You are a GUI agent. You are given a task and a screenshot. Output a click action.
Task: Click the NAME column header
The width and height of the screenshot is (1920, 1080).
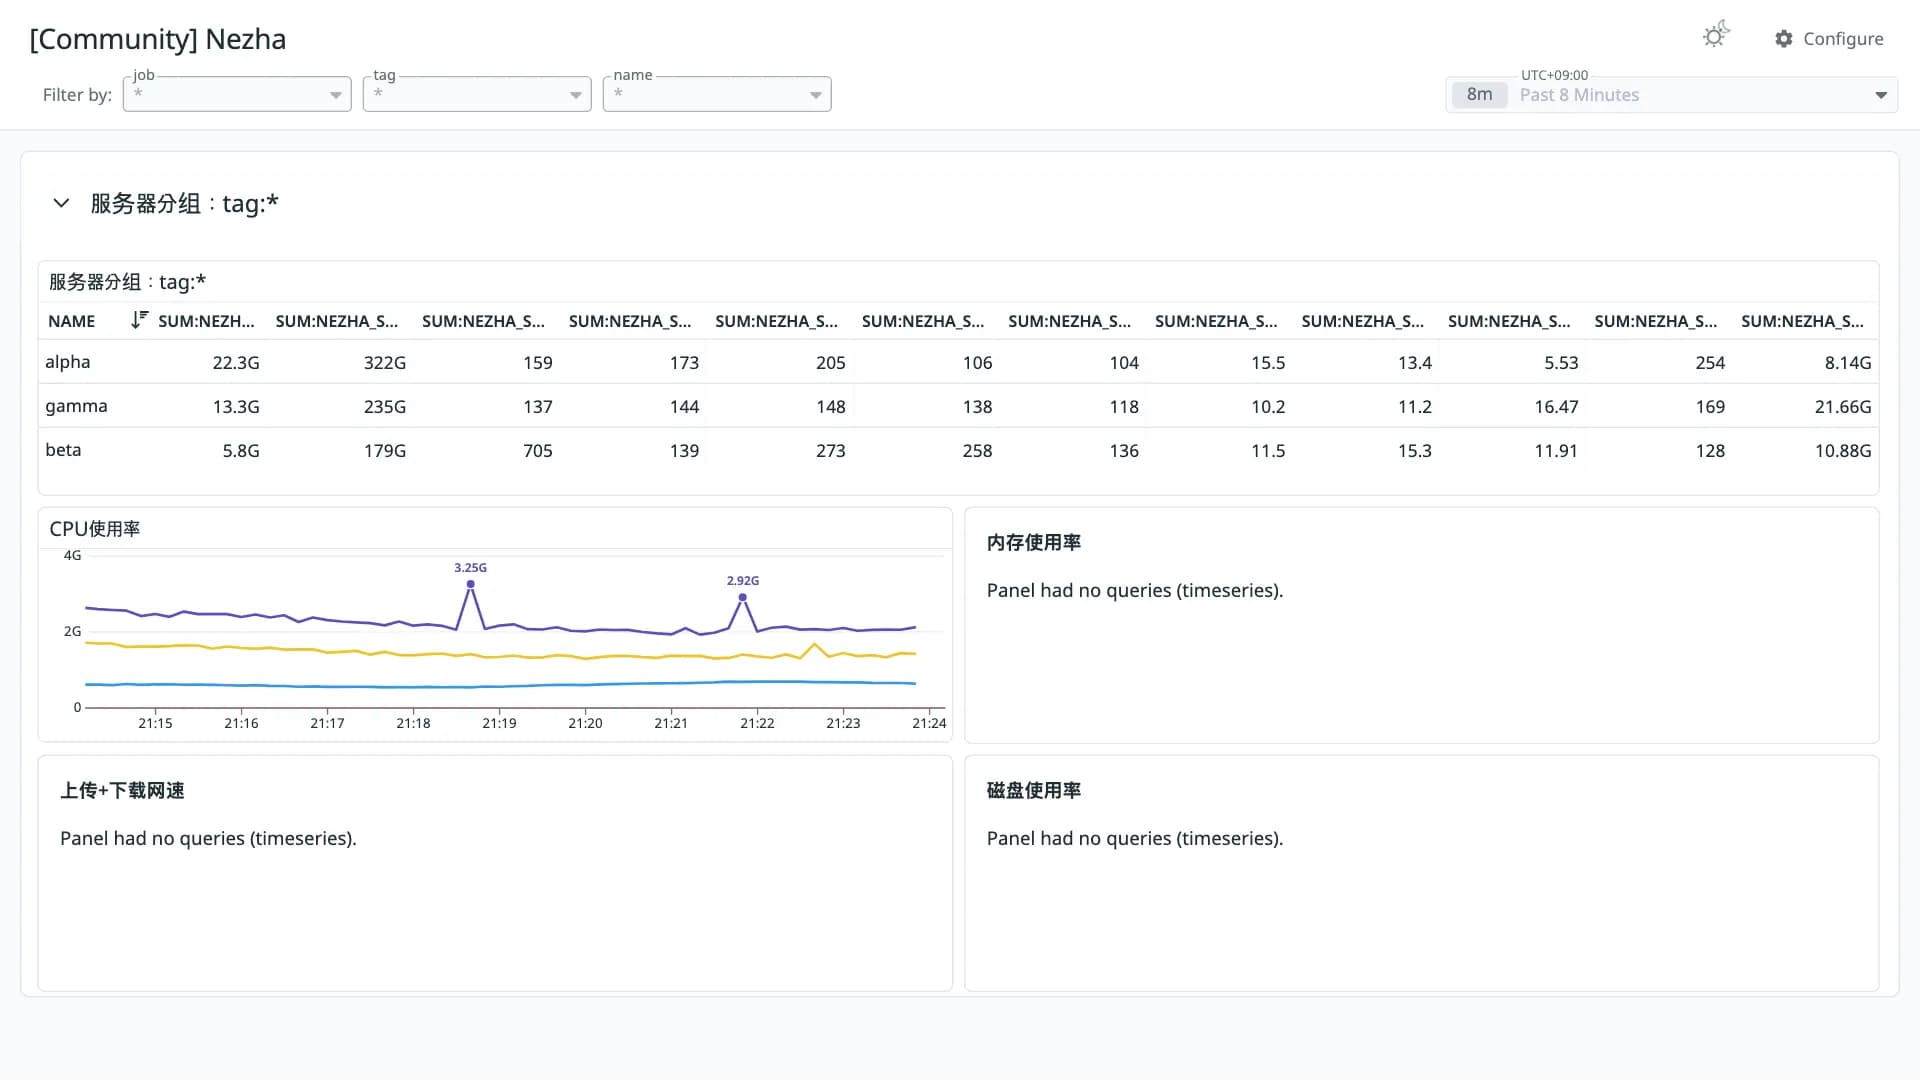(x=72, y=321)
